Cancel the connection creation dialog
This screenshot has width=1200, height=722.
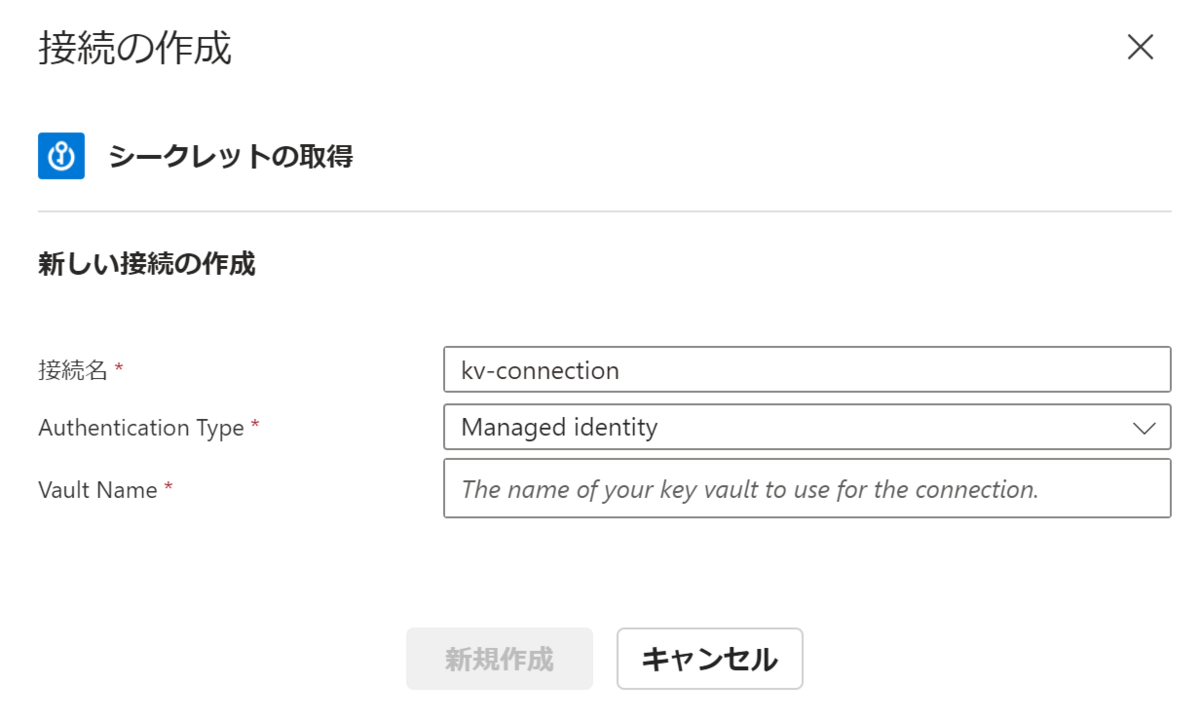click(x=709, y=658)
